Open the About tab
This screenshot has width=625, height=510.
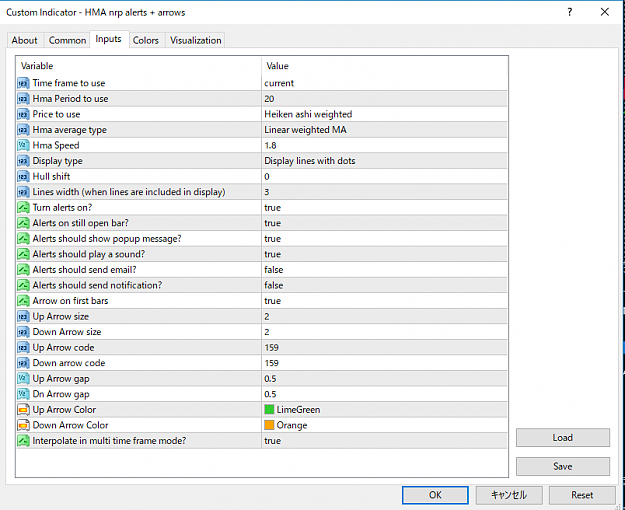click(x=25, y=40)
